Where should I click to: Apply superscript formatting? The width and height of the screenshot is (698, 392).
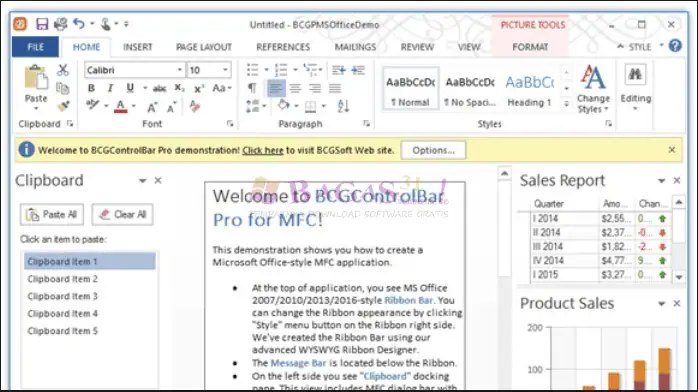click(x=199, y=89)
